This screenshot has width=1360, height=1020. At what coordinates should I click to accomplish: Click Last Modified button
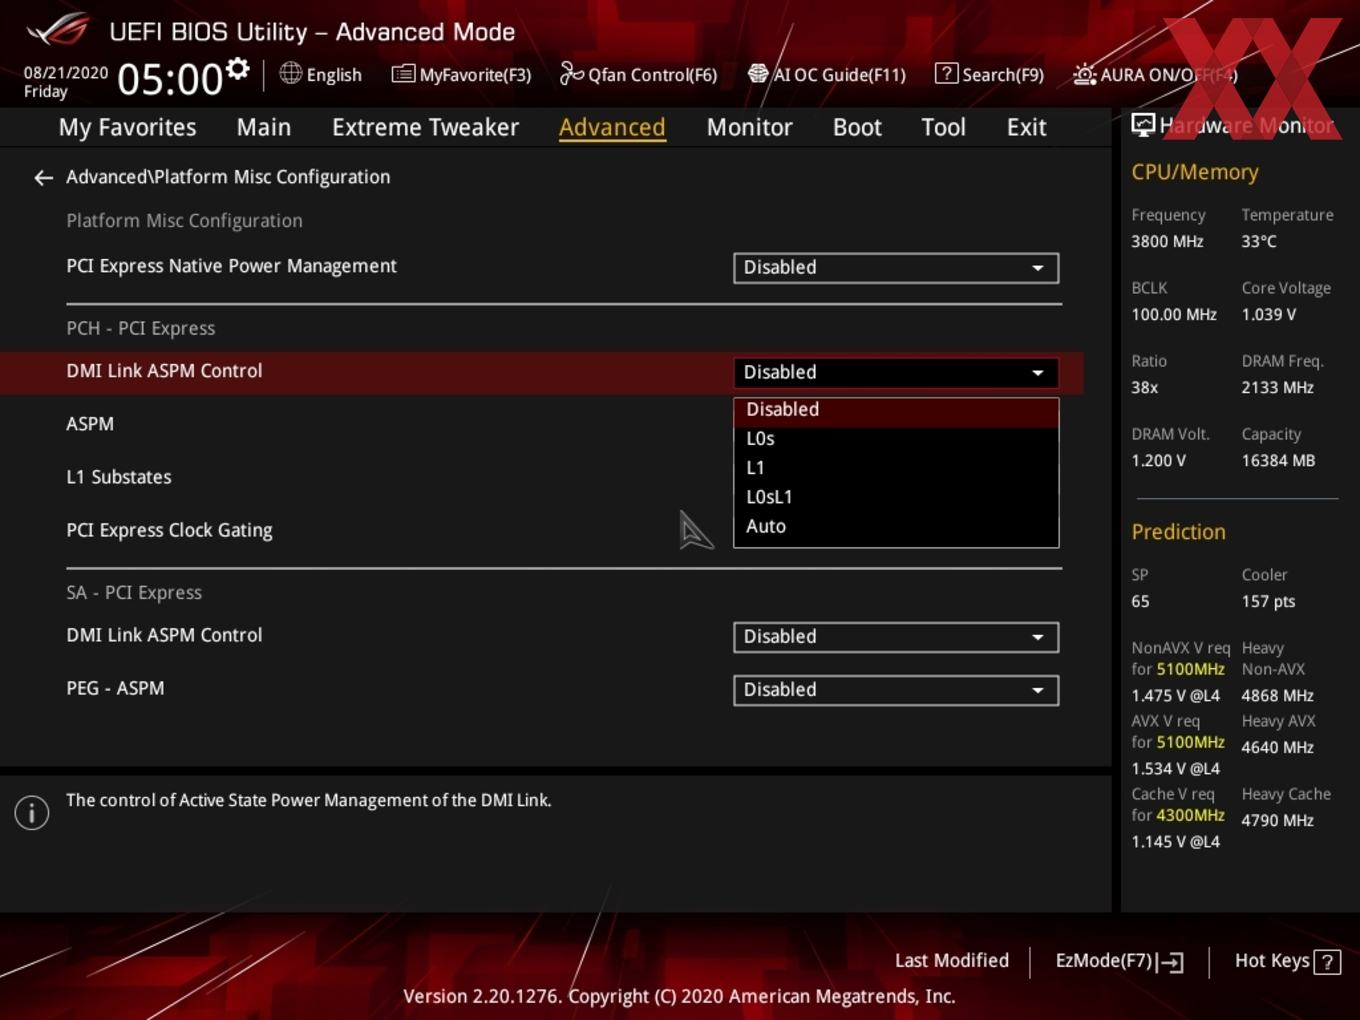tap(952, 961)
